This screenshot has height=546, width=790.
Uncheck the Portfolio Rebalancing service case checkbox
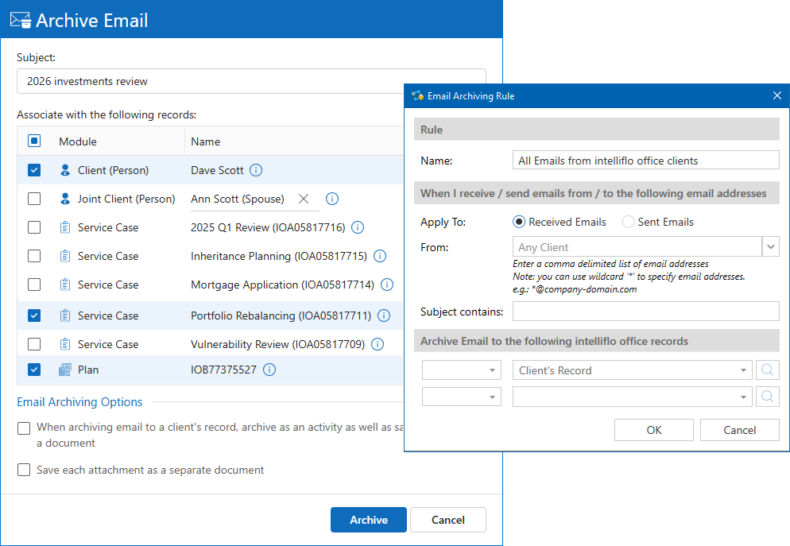coord(34,316)
